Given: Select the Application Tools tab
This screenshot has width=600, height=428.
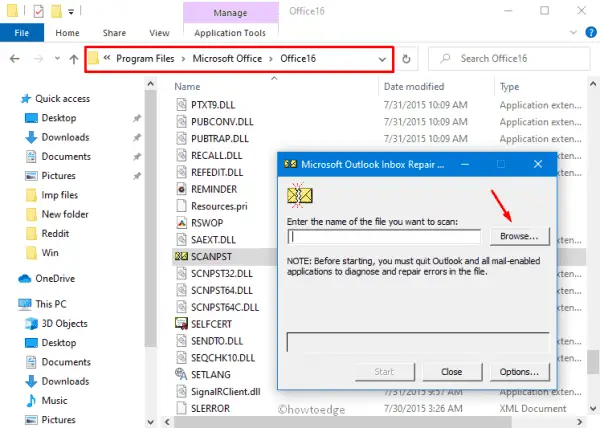Looking at the screenshot, I should (227, 31).
